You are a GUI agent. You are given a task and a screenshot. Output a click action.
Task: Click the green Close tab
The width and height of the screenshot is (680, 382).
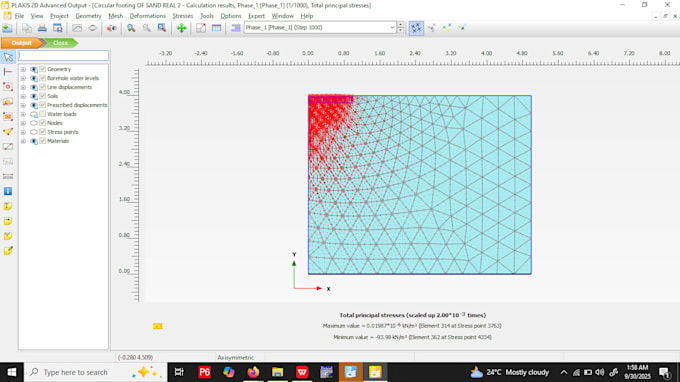60,43
